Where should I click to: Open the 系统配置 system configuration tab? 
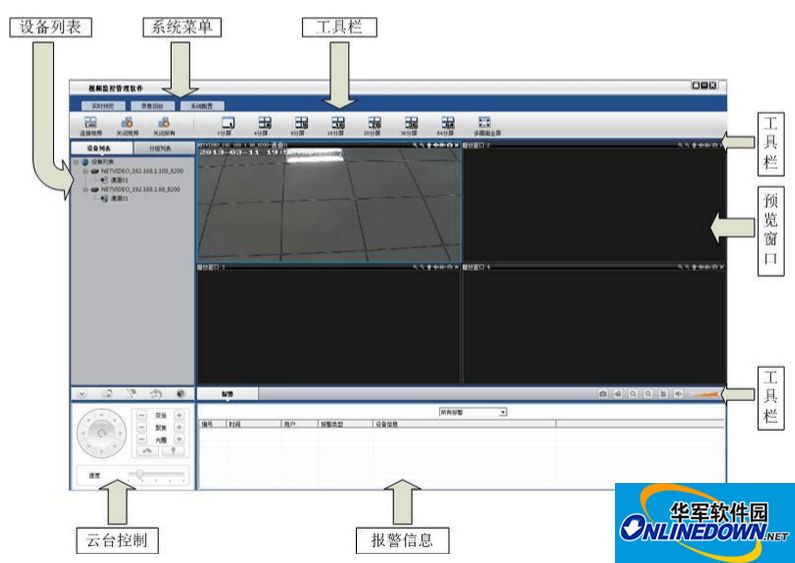point(202,104)
